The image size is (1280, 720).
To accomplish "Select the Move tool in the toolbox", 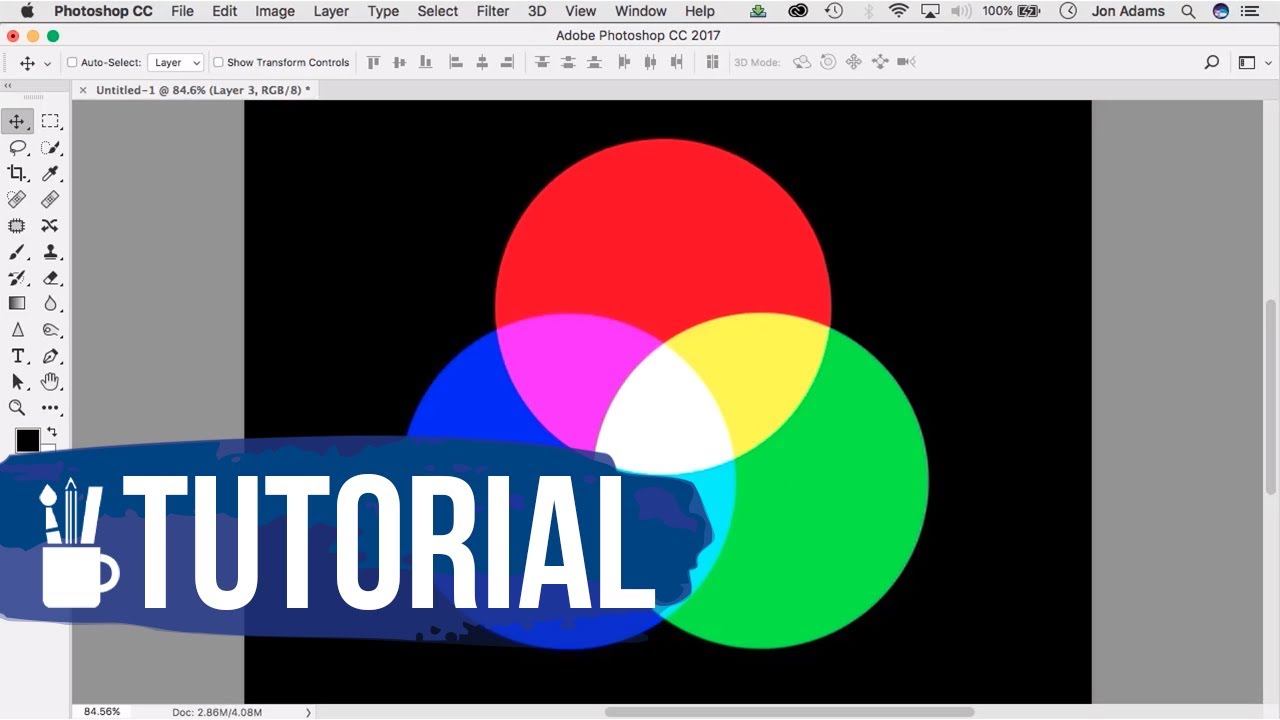I will [17, 122].
